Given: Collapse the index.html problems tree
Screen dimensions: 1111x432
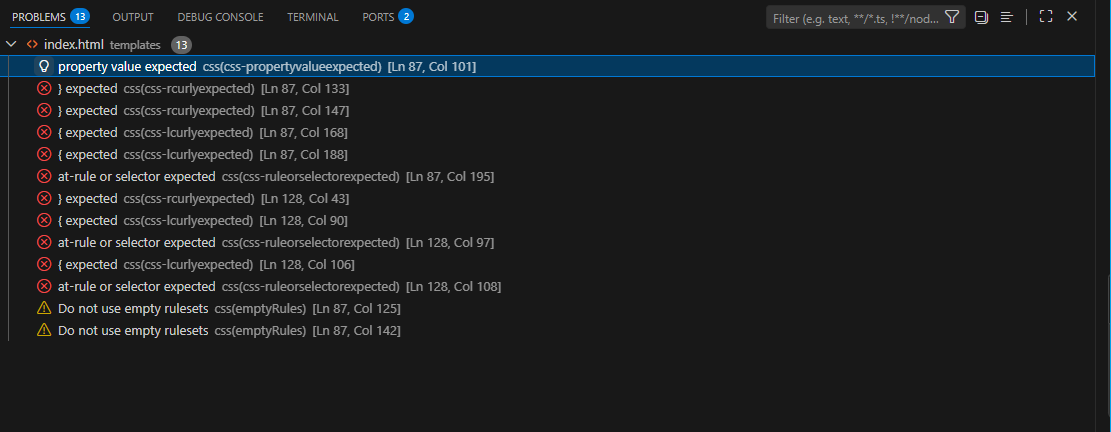Looking at the screenshot, I should click(x=11, y=45).
